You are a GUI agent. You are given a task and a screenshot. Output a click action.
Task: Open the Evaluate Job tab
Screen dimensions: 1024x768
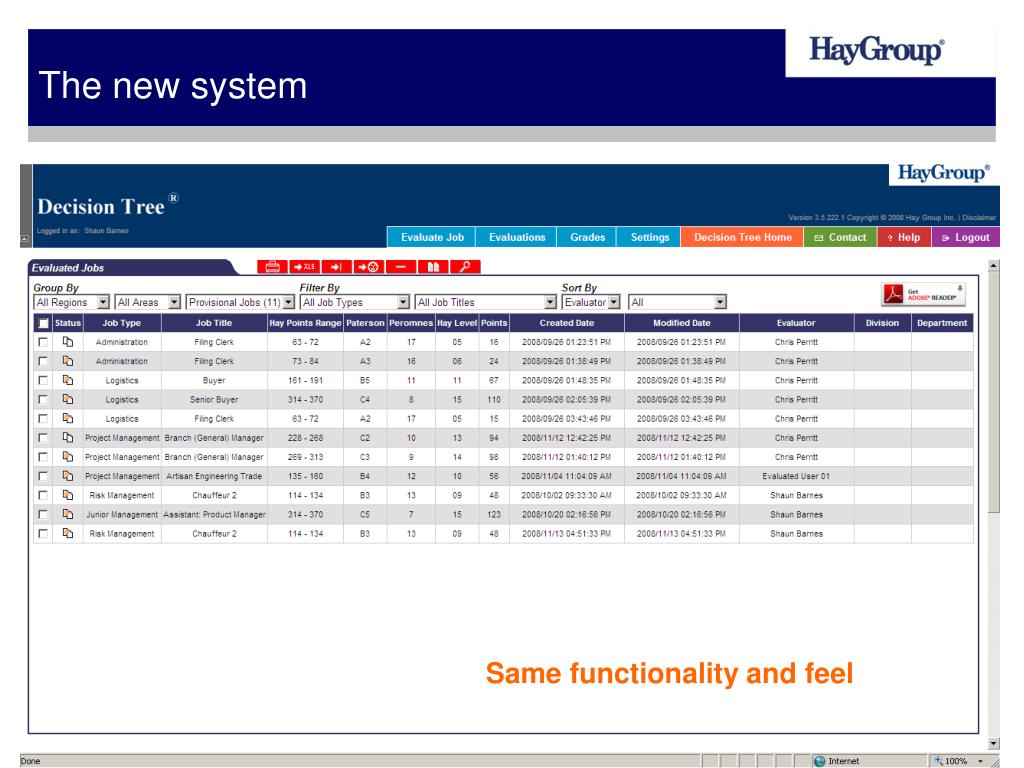pos(432,237)
